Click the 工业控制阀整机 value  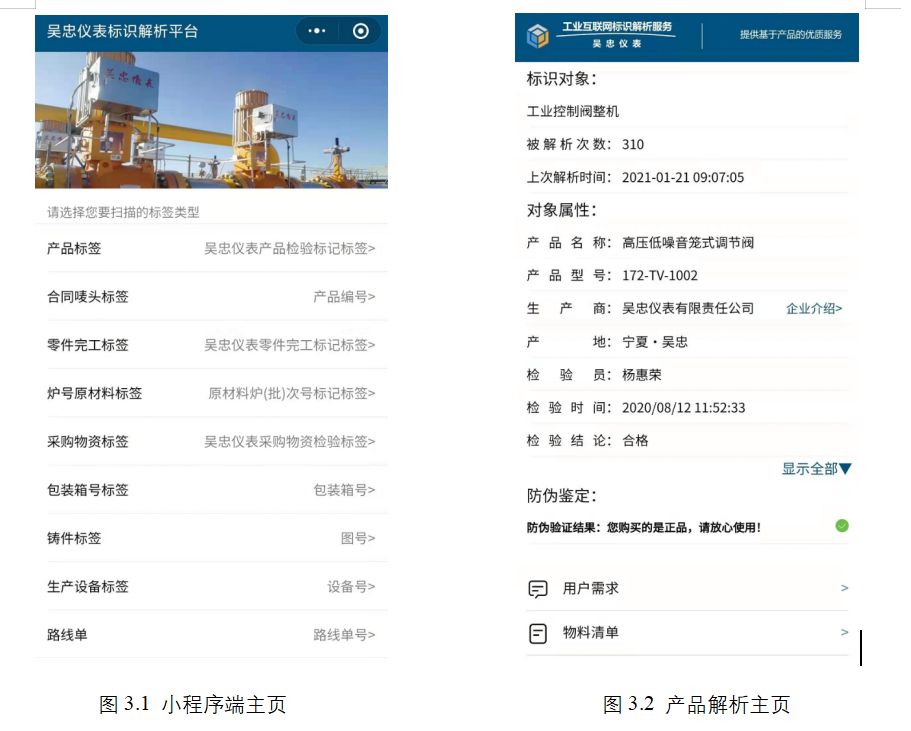(573, 111)
